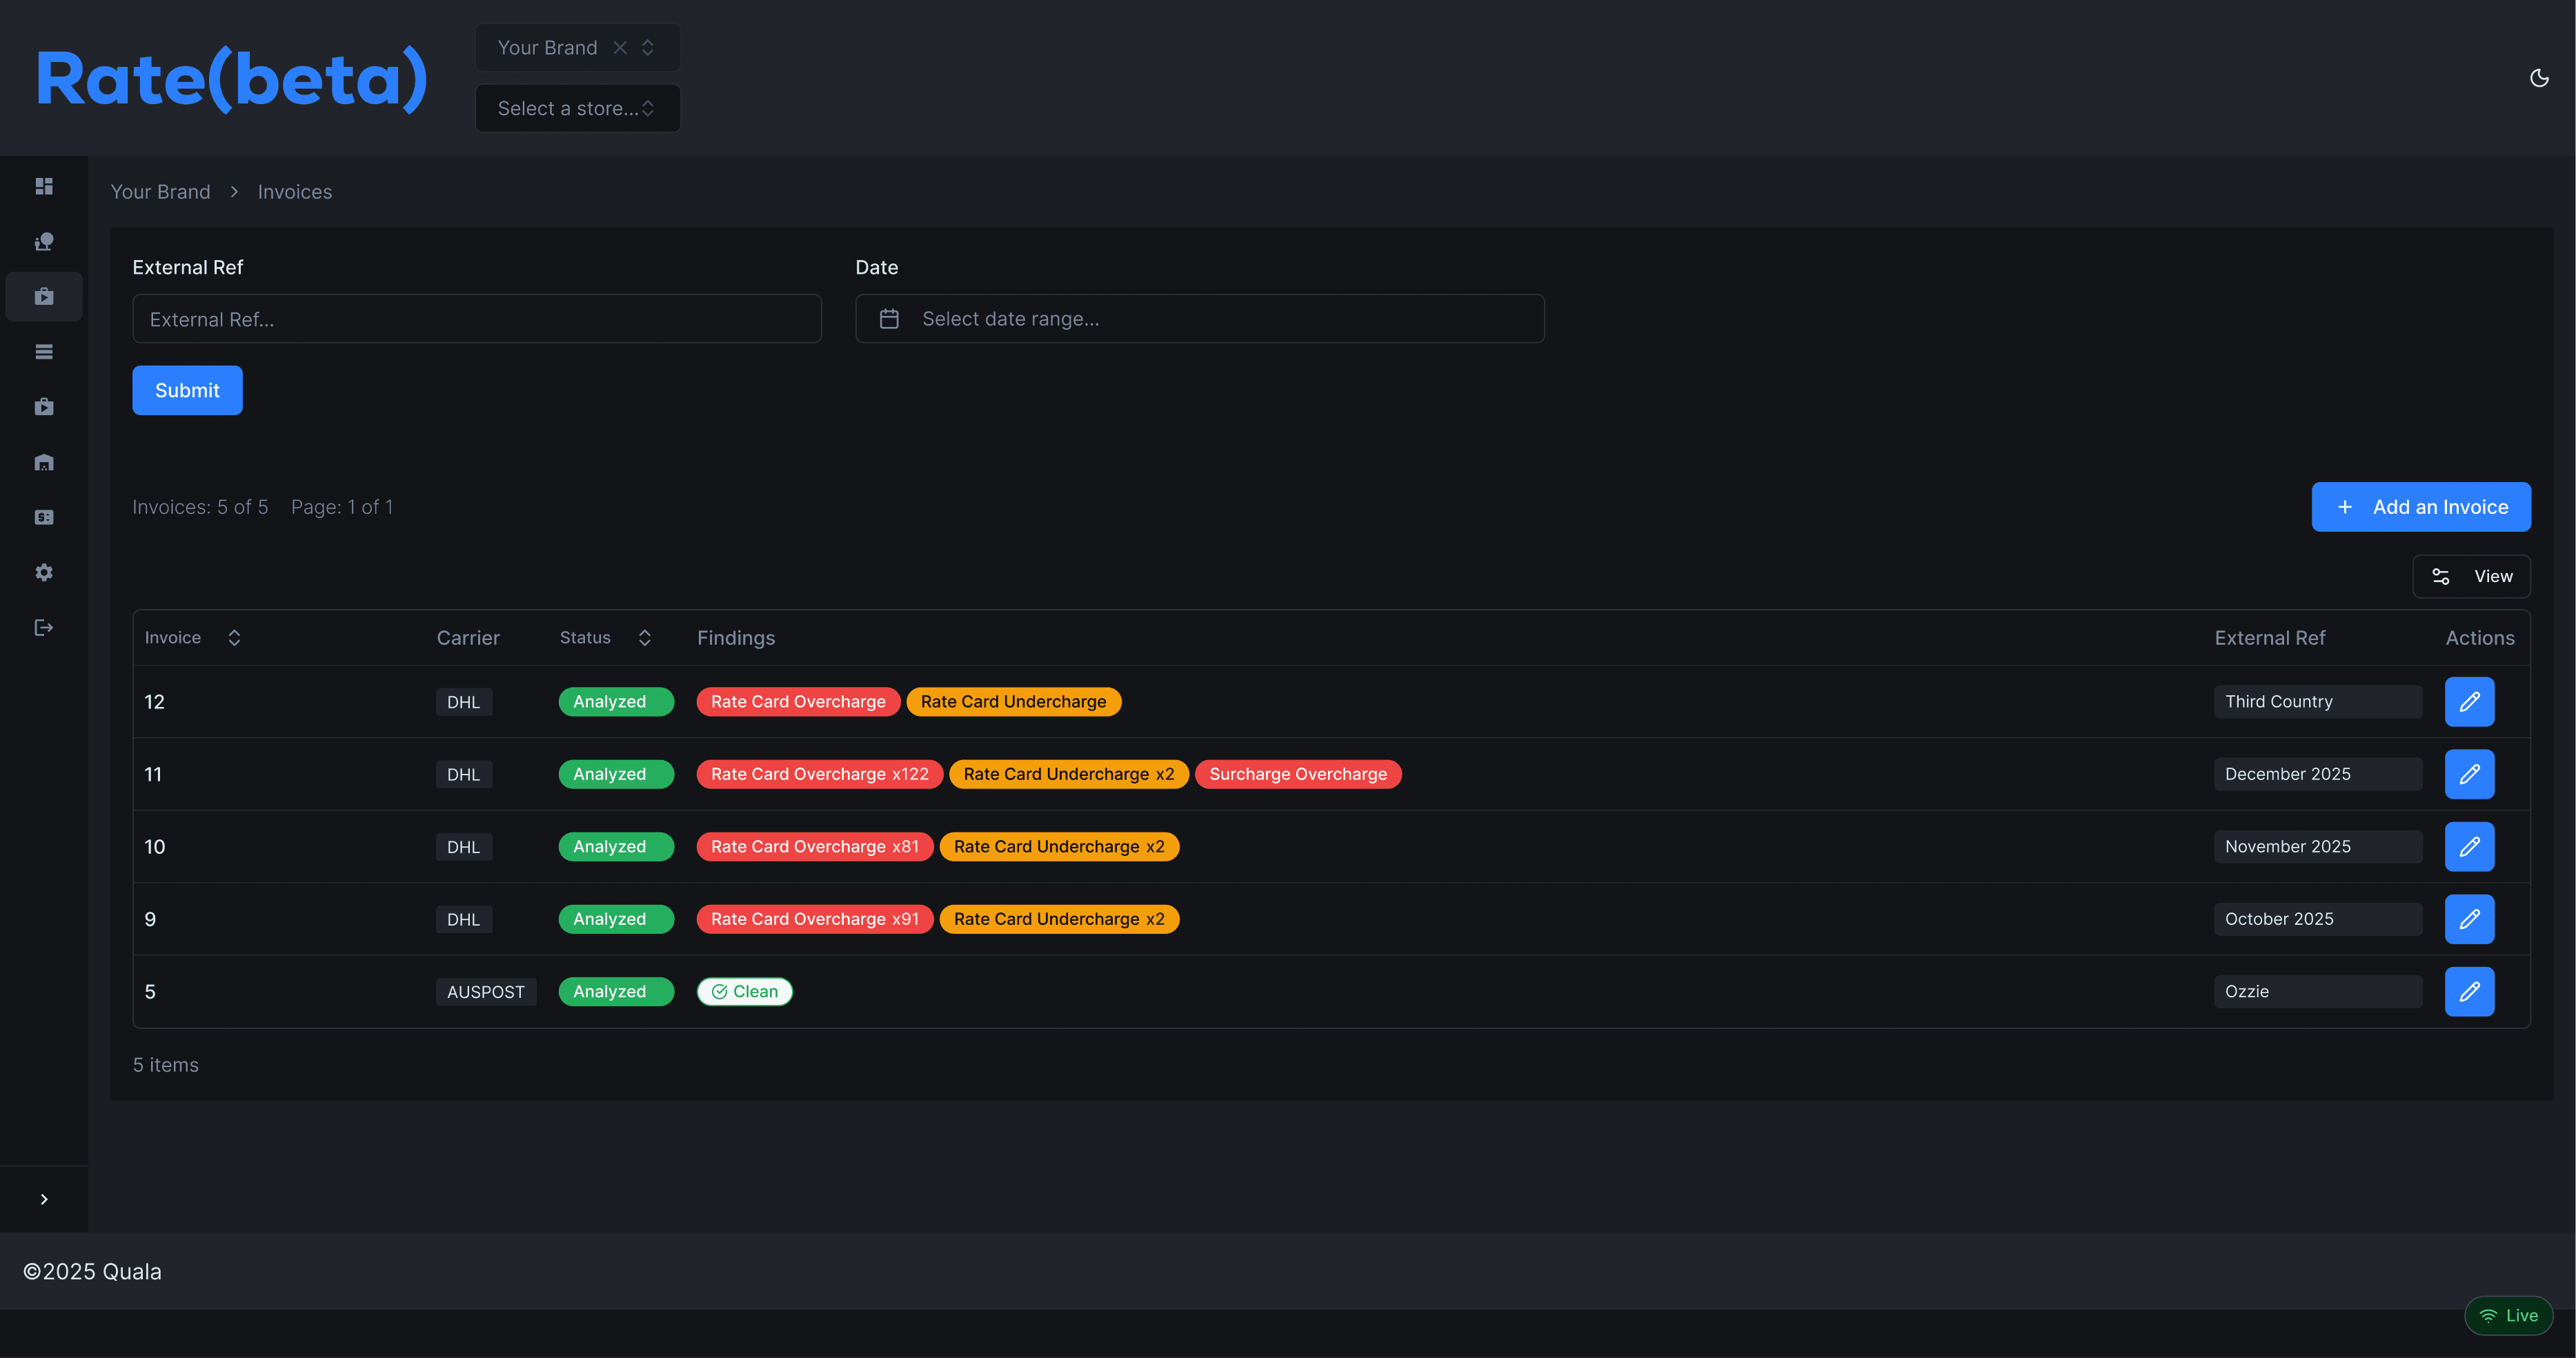Click the Rate(beta) logo
2576x1358 pixels.
click(232, 79)
